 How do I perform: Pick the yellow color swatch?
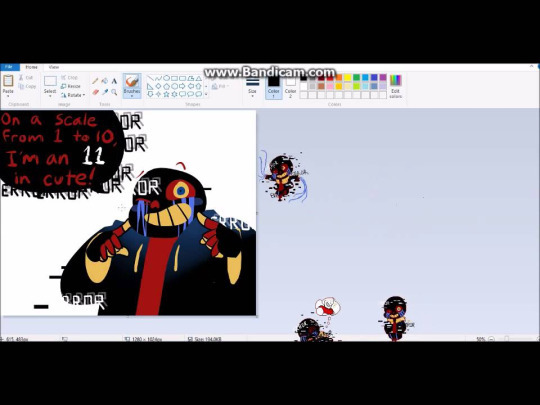click(x=348, y=78)
